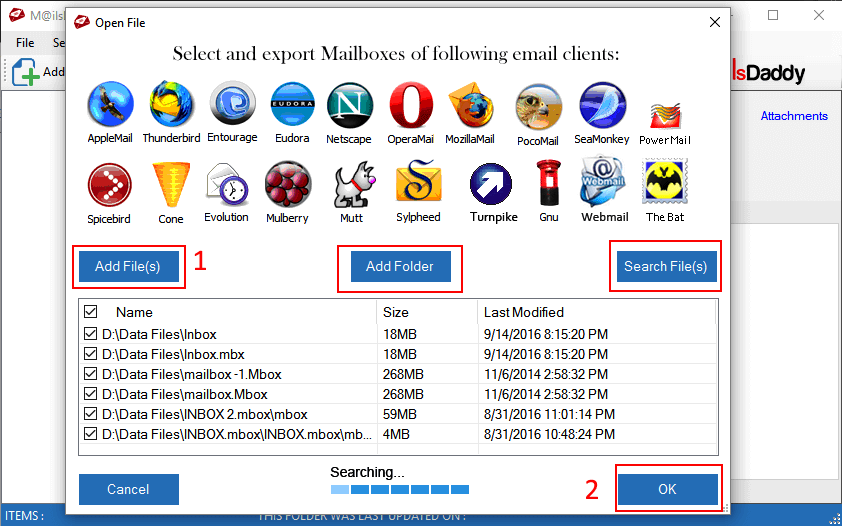Click the Searching progress bar
The image size is (842, 526).
pyautogui.click(x=400, y=490)
